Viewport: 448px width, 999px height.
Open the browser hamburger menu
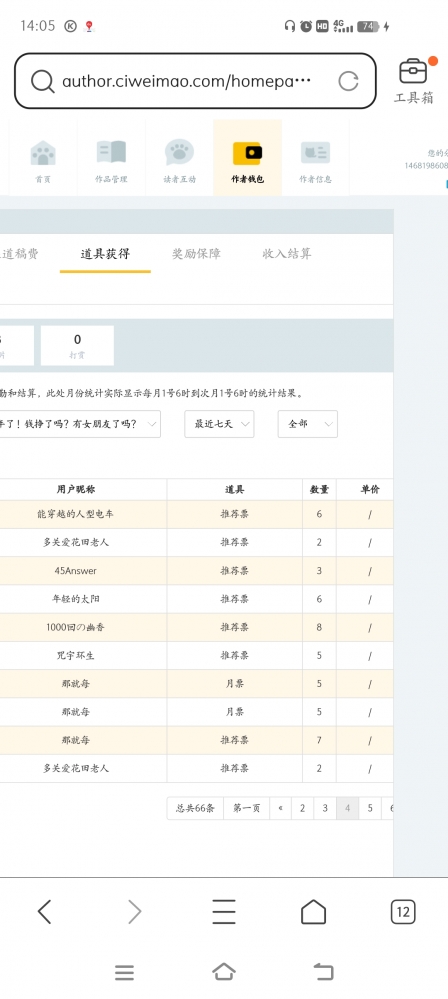pos(224,912)
